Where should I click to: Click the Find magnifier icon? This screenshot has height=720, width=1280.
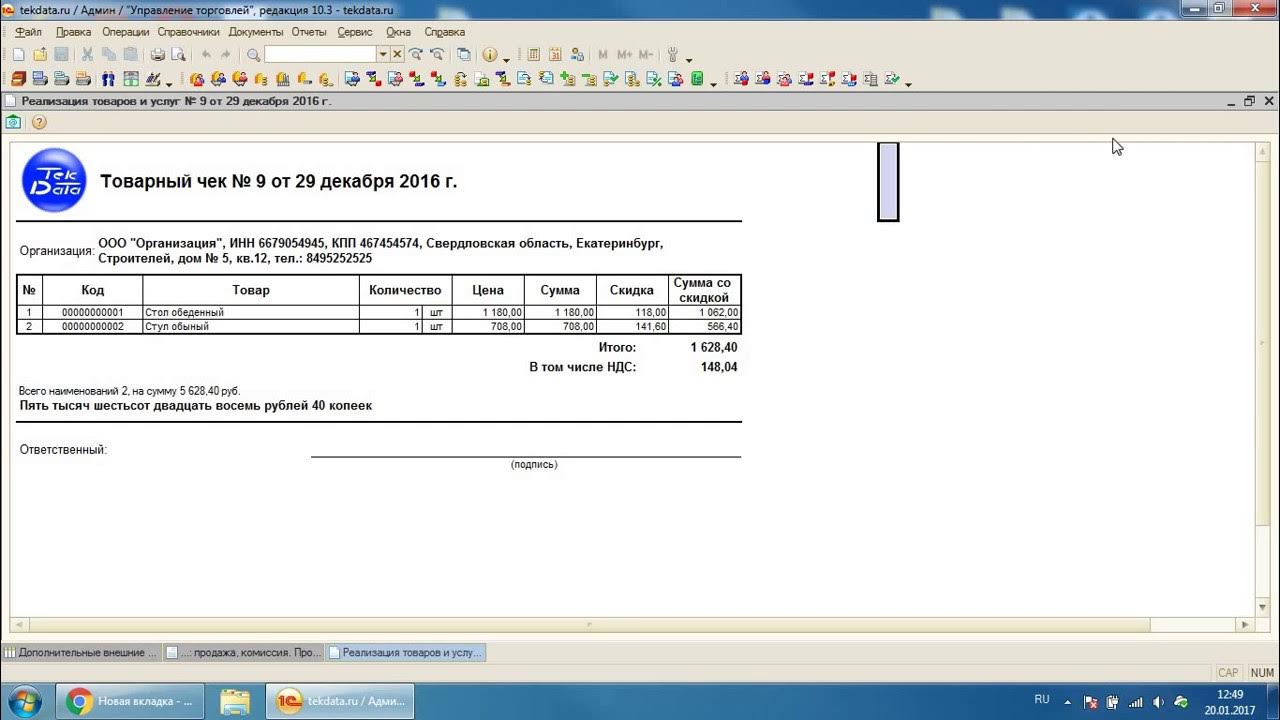(x=253, y=55)
